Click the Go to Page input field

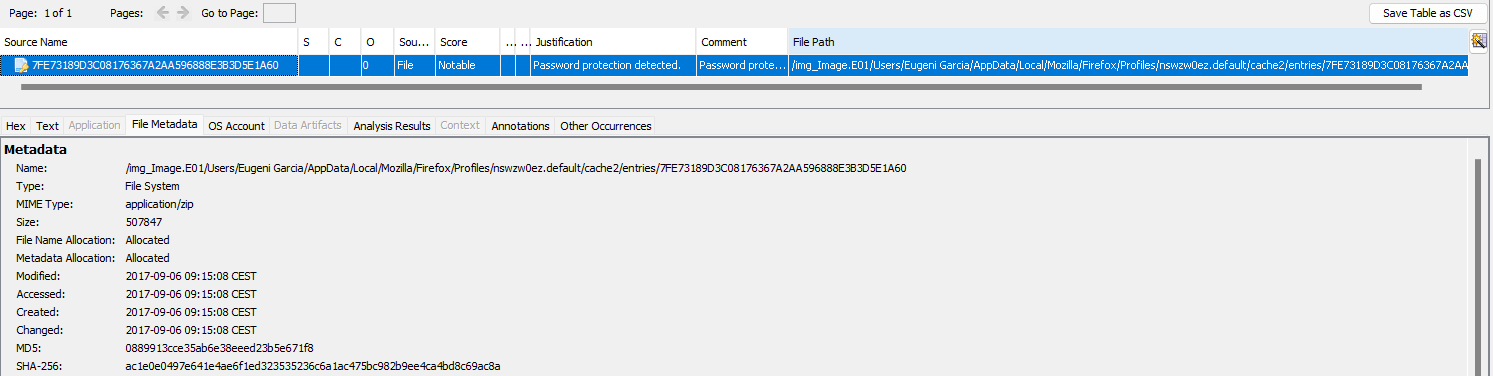click(279, 13)
